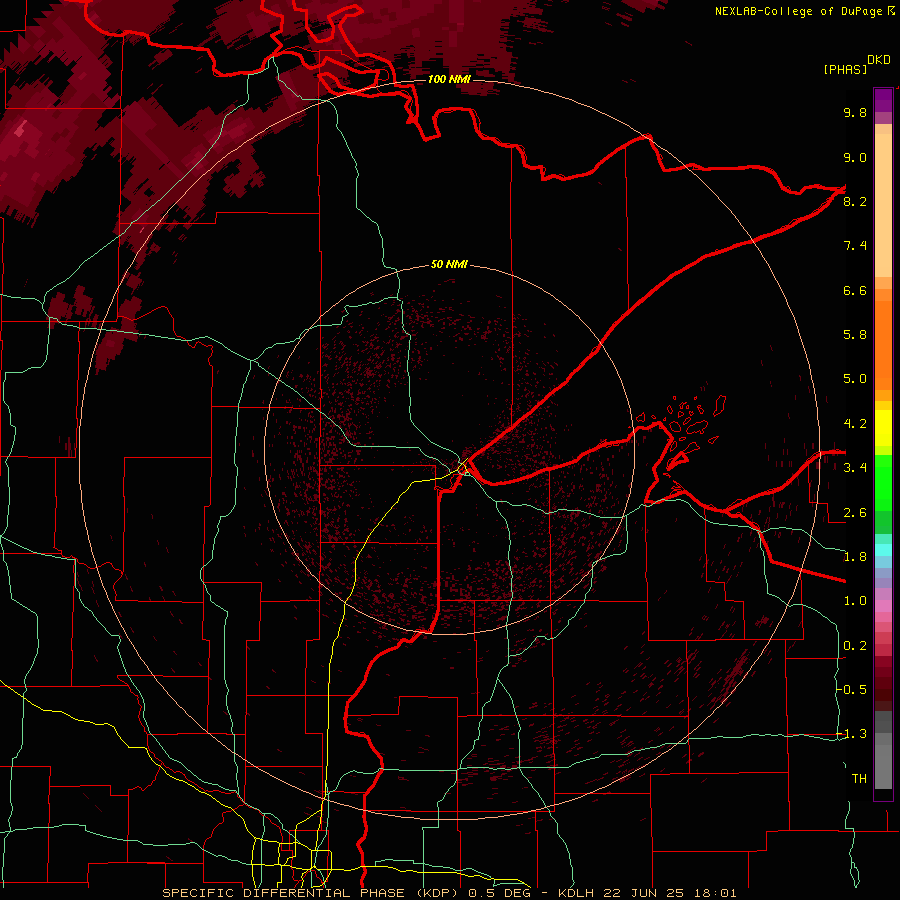Click the 5.0 value on the color scale
The image size is (900, 900).
[855, 379]
